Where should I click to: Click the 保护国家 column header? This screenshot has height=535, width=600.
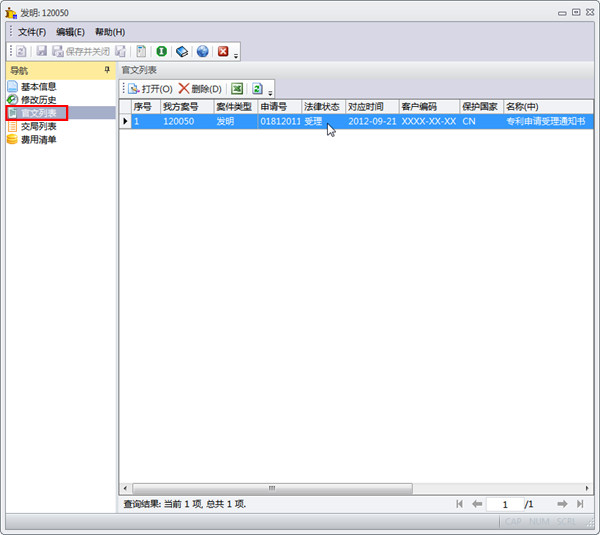481,107
